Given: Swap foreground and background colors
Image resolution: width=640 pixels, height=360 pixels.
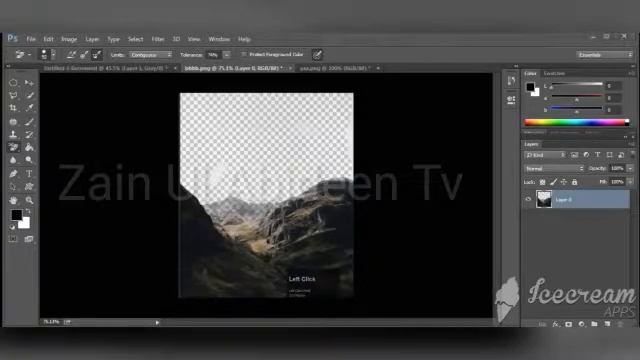Looking at the screenshot, I should pos(28,211).
